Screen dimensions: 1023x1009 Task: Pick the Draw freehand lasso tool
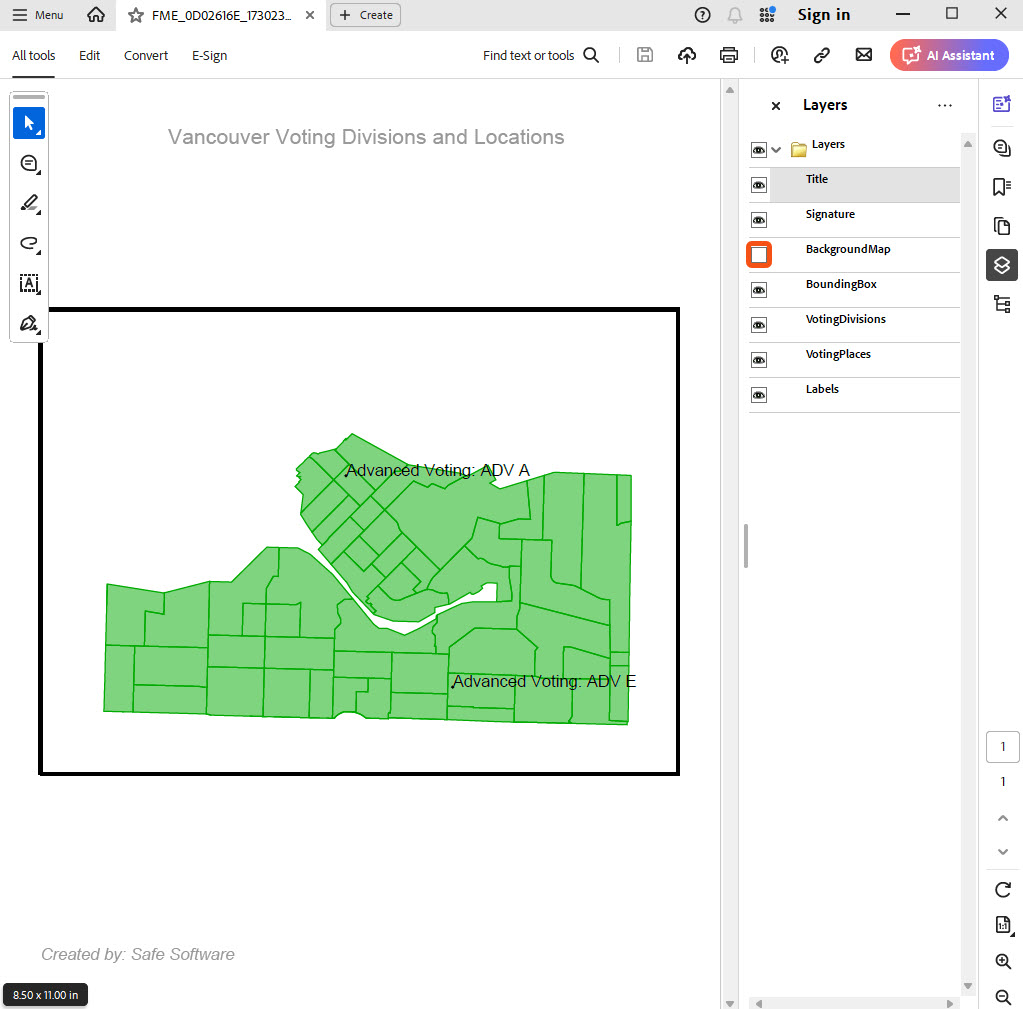pyautogui.click(x=29, y=243)
